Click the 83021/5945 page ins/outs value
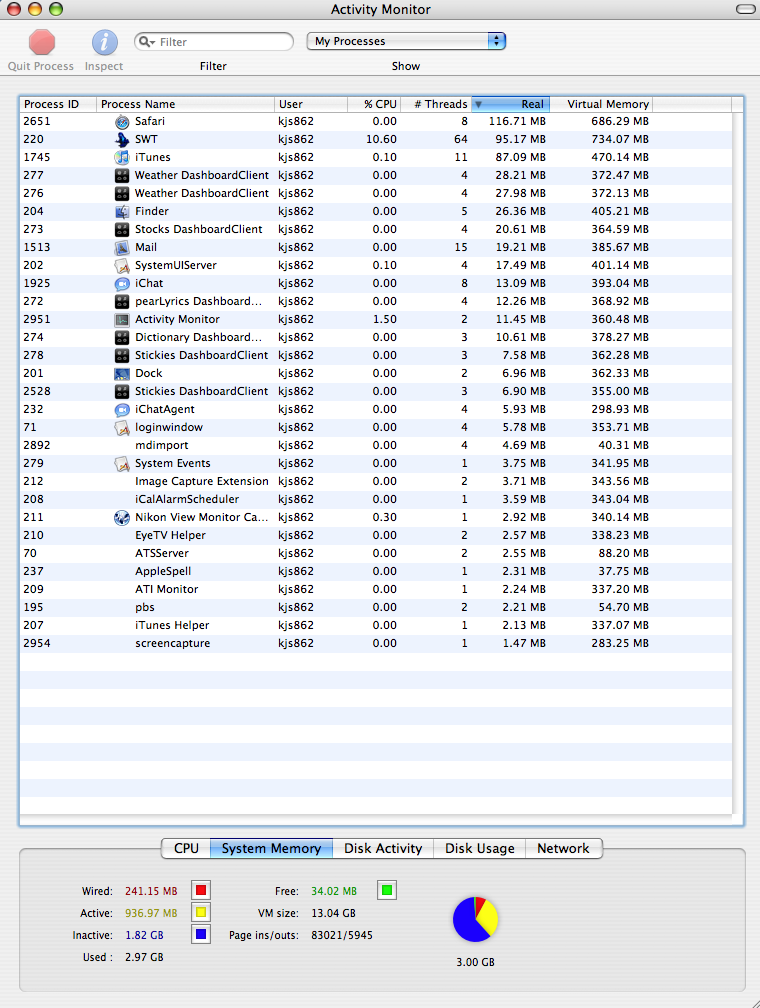Viewport: 760px width, 1008px height. tap(342, 935)
